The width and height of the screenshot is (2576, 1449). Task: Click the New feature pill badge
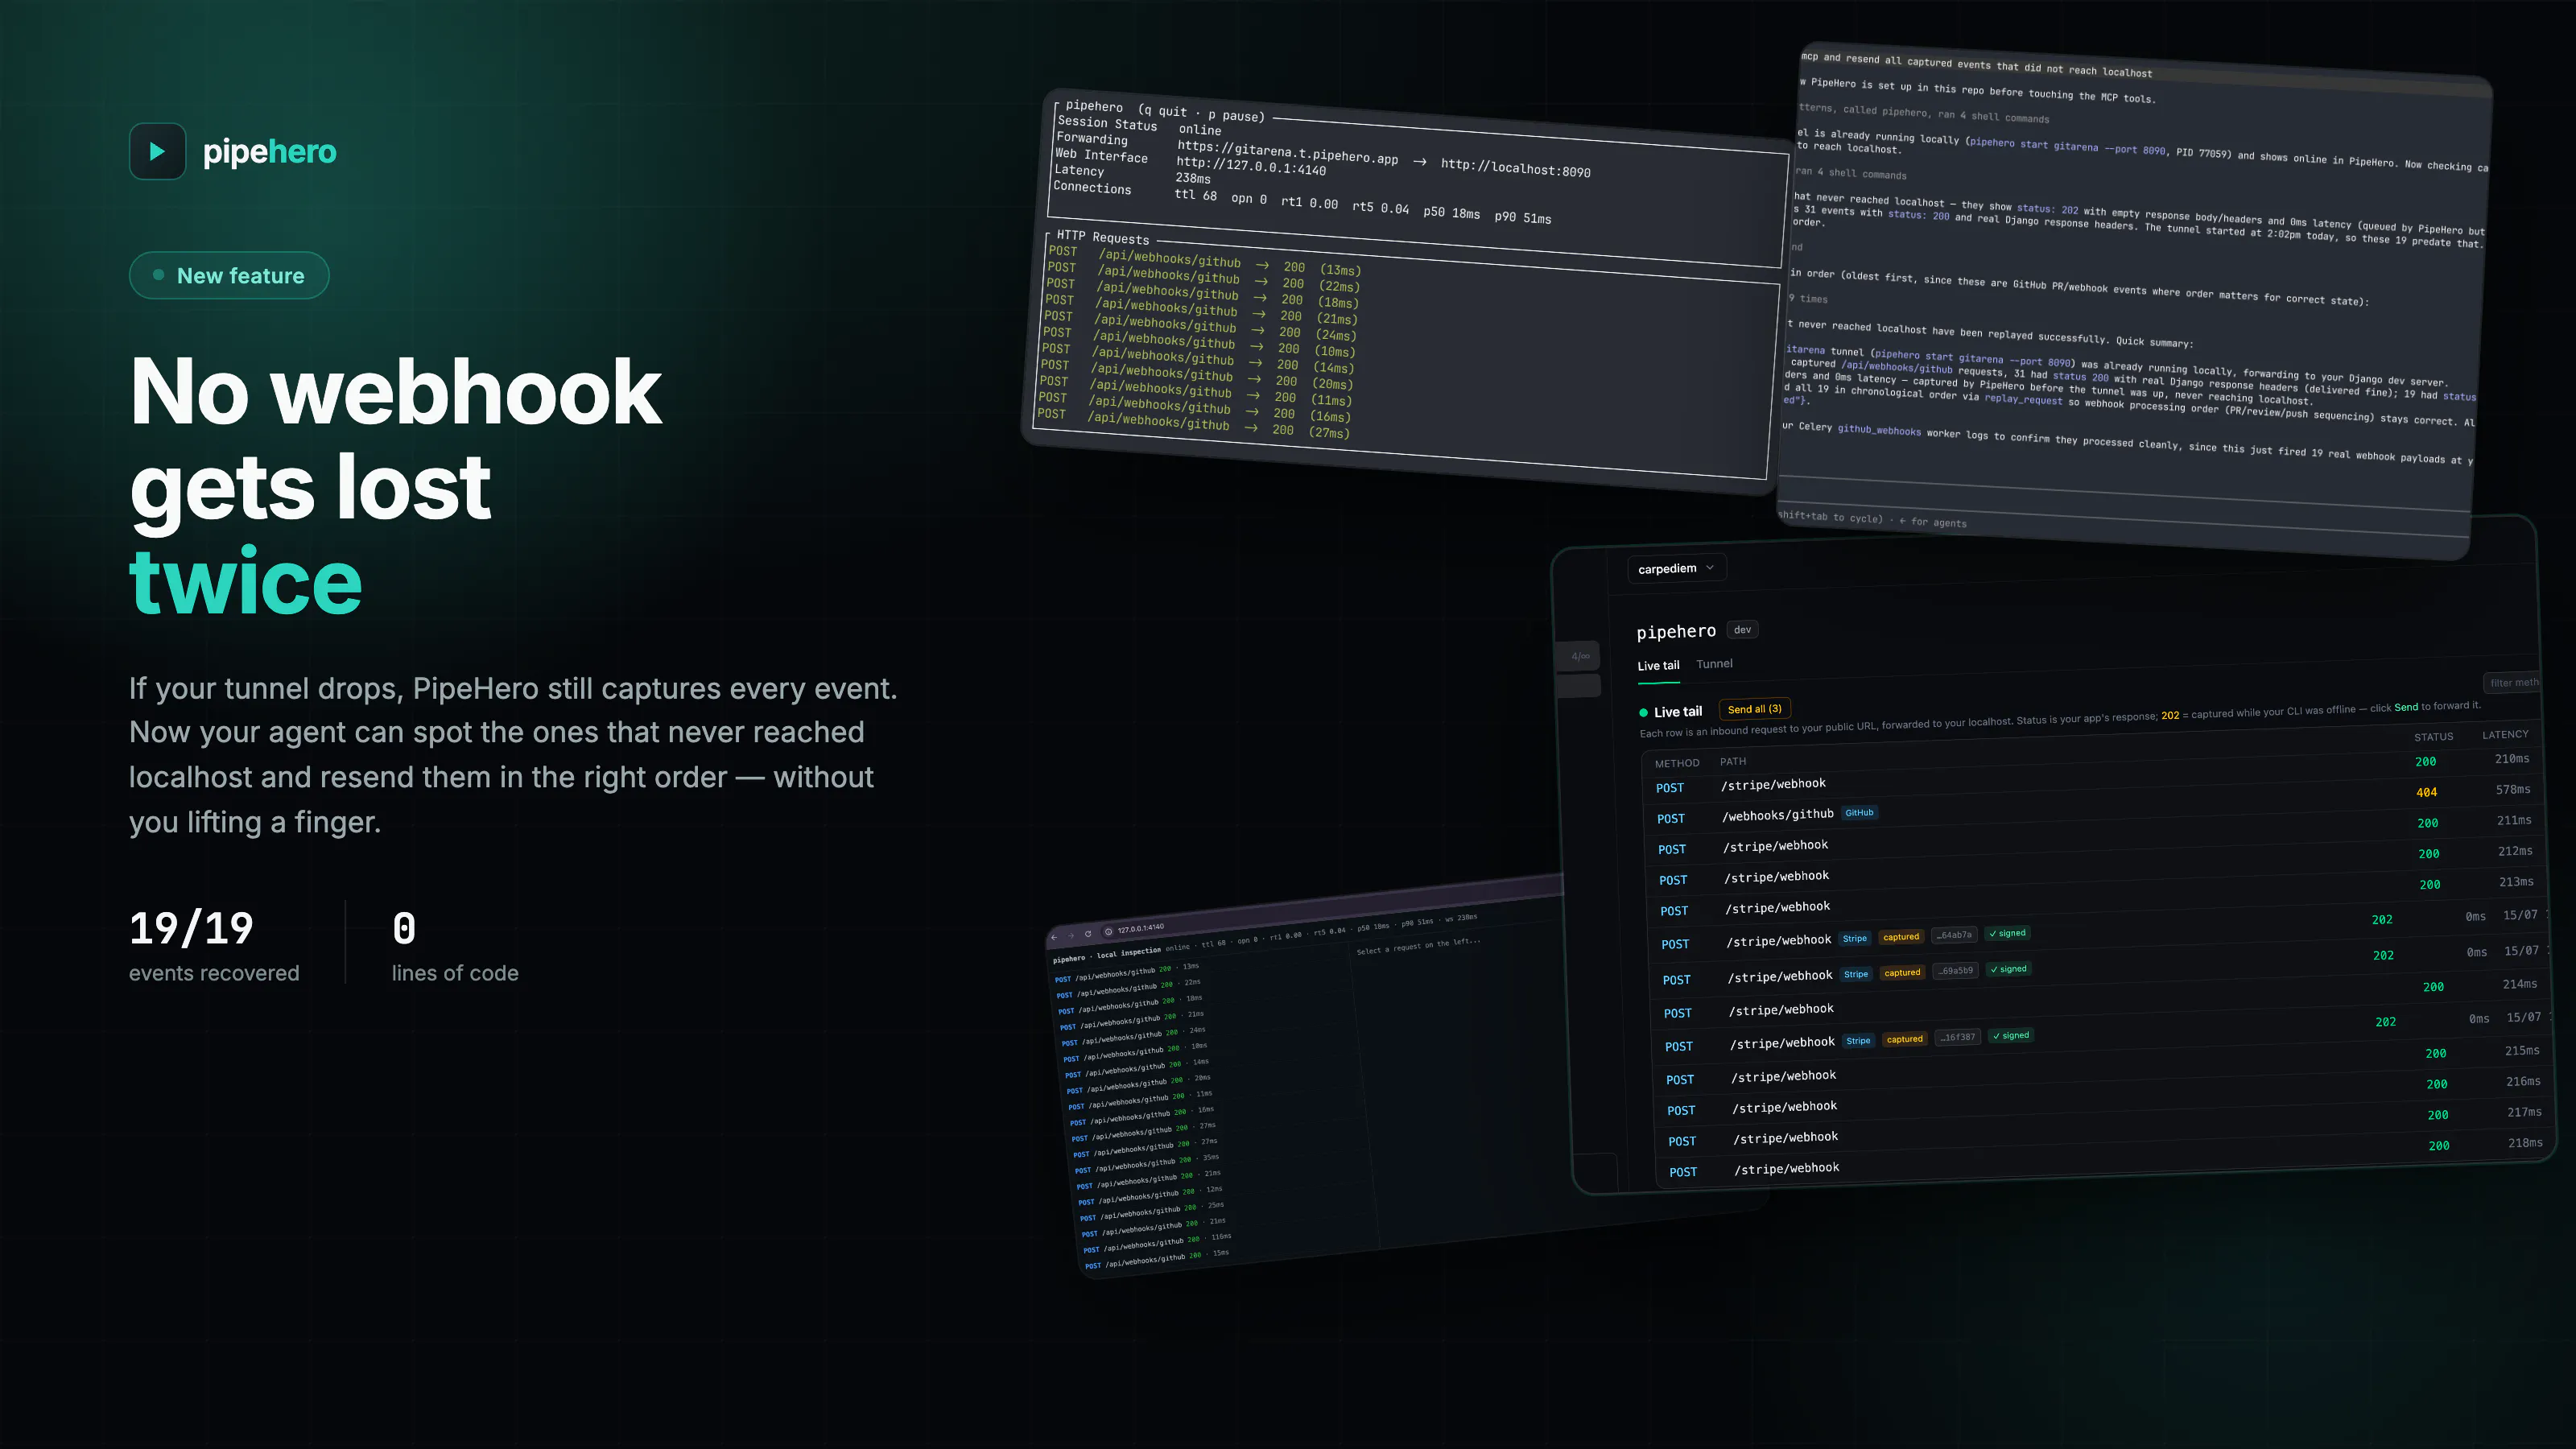tap(229, 275)
